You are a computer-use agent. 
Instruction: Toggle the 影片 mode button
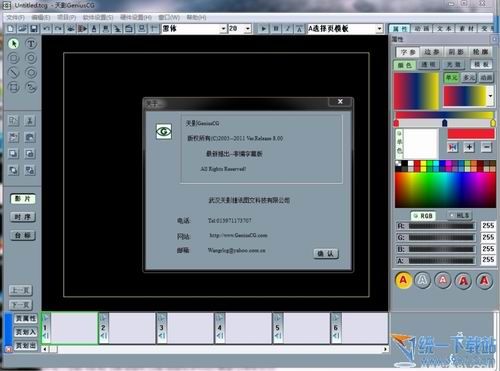click(x=23, y=199)
